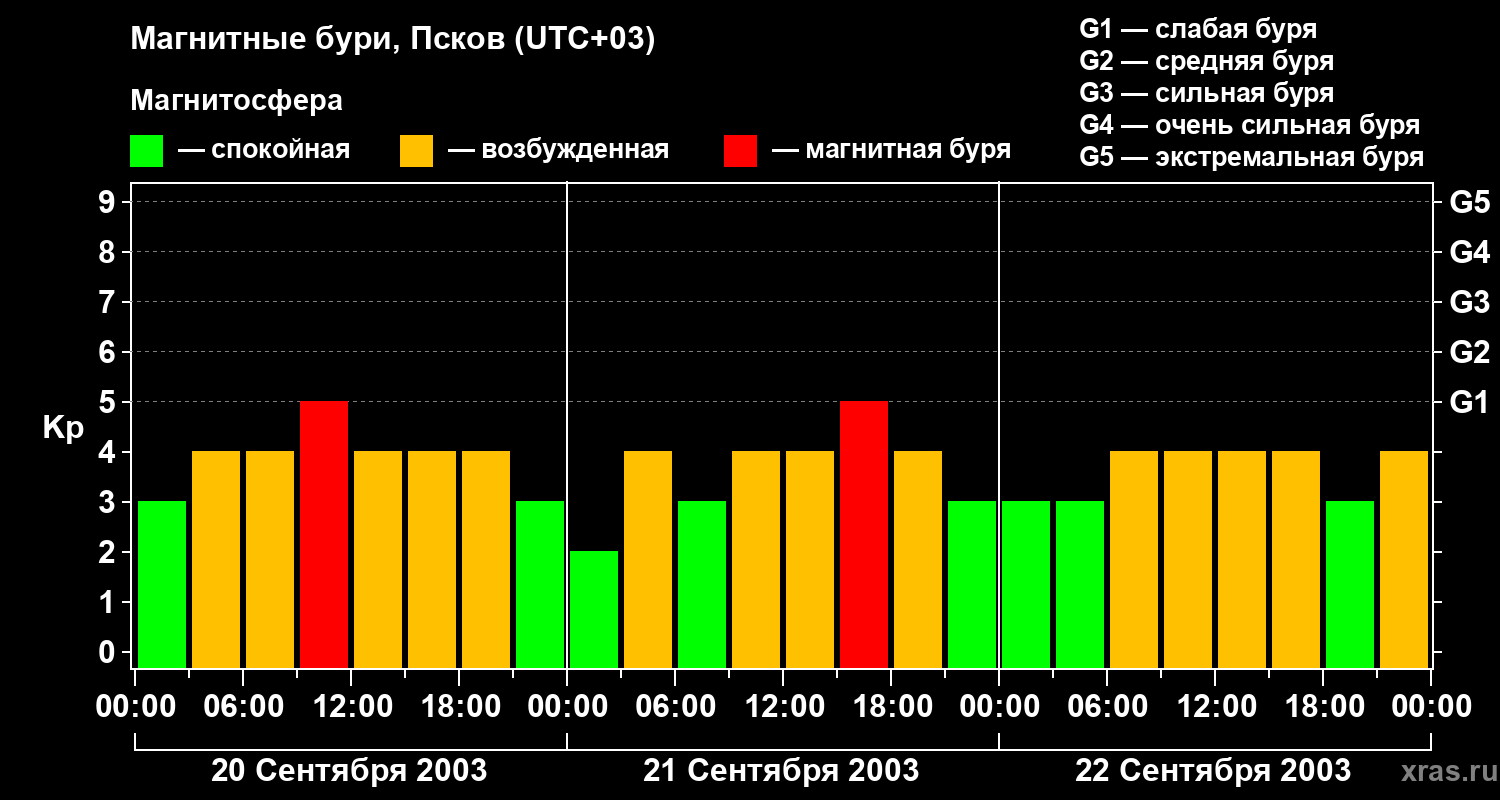Viewport: 1500px width, 800px height.
Task: Click the Kp axis title
Action: point(63,428)
